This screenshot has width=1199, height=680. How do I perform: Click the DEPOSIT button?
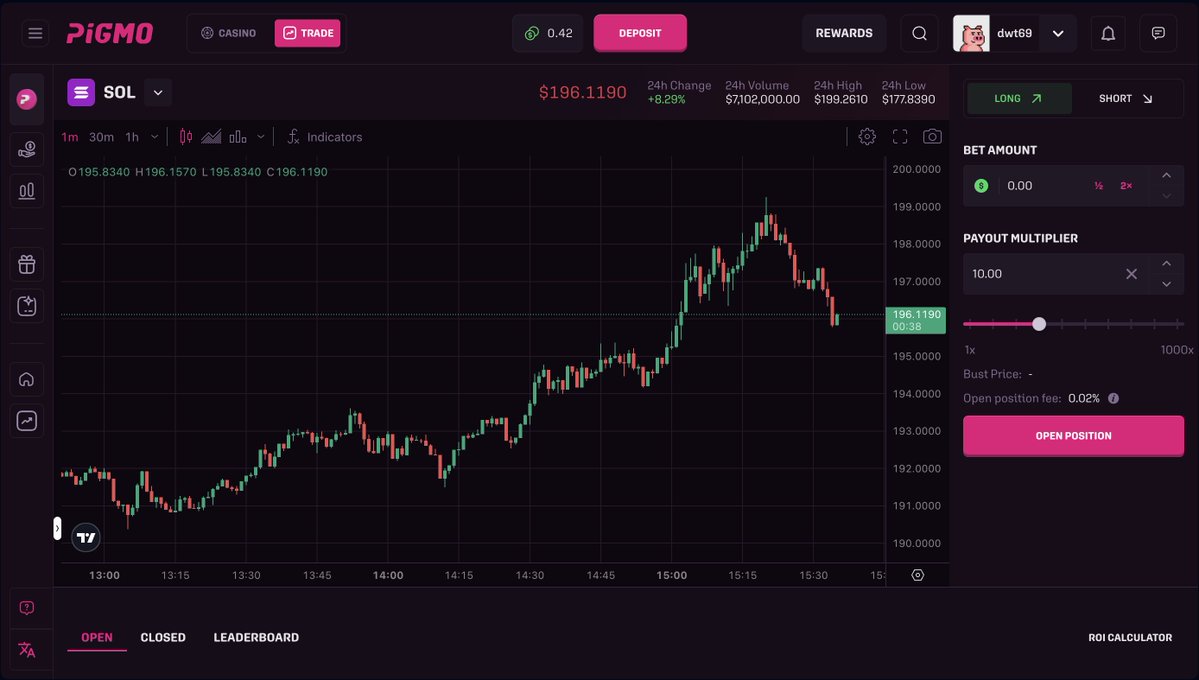coord(640,33)
